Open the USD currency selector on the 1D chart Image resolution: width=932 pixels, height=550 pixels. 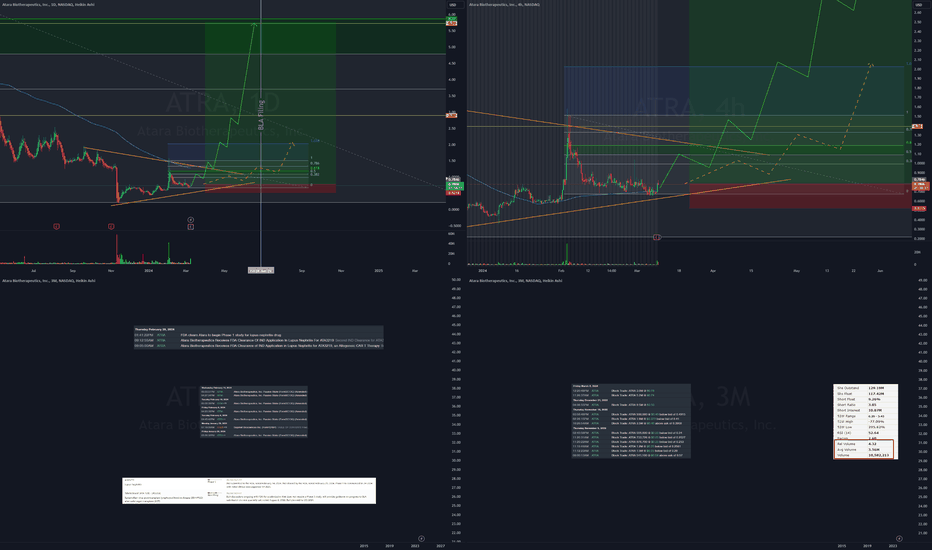point(452,5)
